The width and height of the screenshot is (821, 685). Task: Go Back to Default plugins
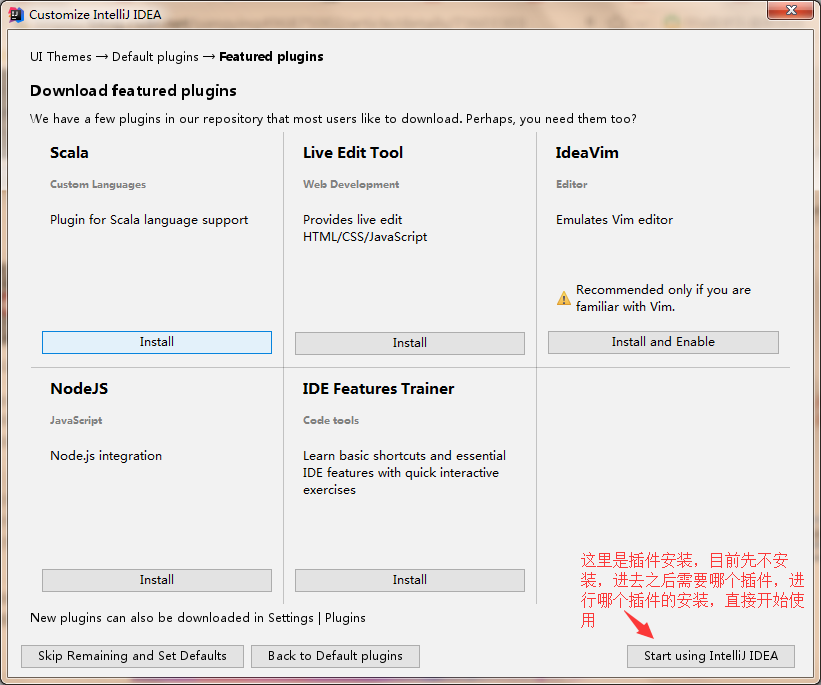click(335, 656)
